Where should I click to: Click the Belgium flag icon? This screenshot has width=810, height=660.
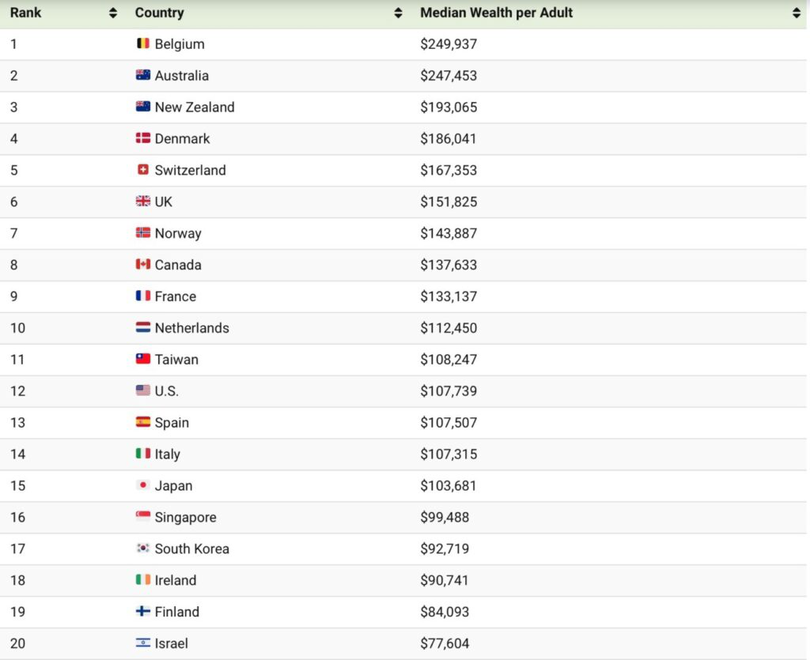(x=143, y=44)
